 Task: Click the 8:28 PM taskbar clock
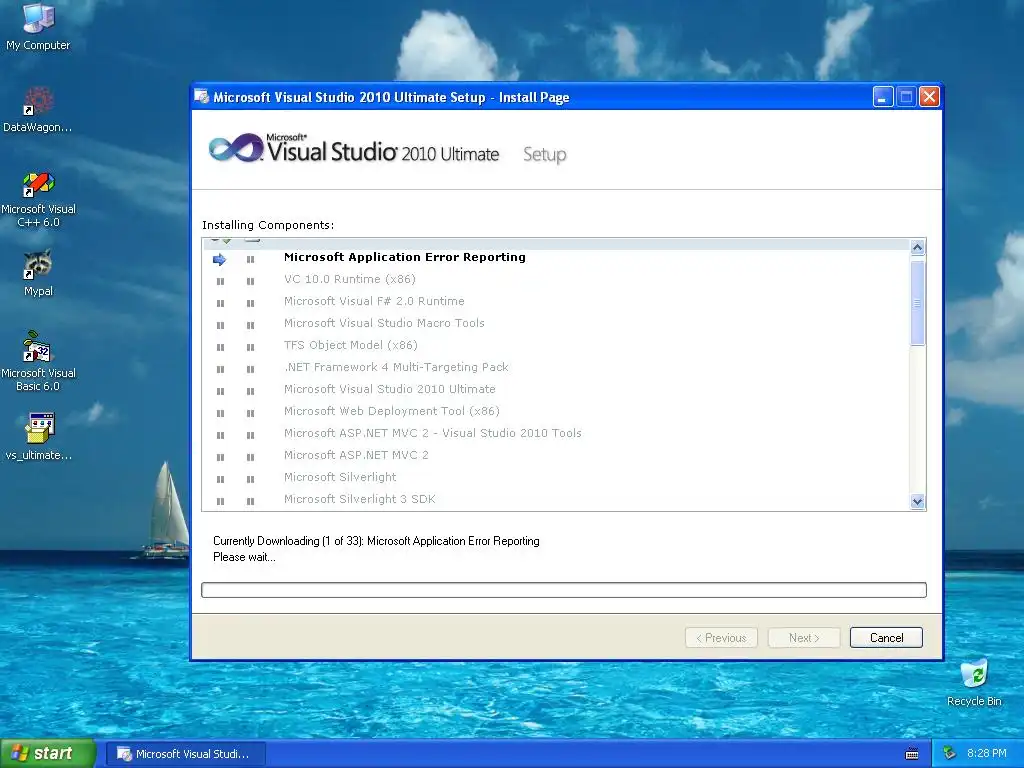point(986,754)
